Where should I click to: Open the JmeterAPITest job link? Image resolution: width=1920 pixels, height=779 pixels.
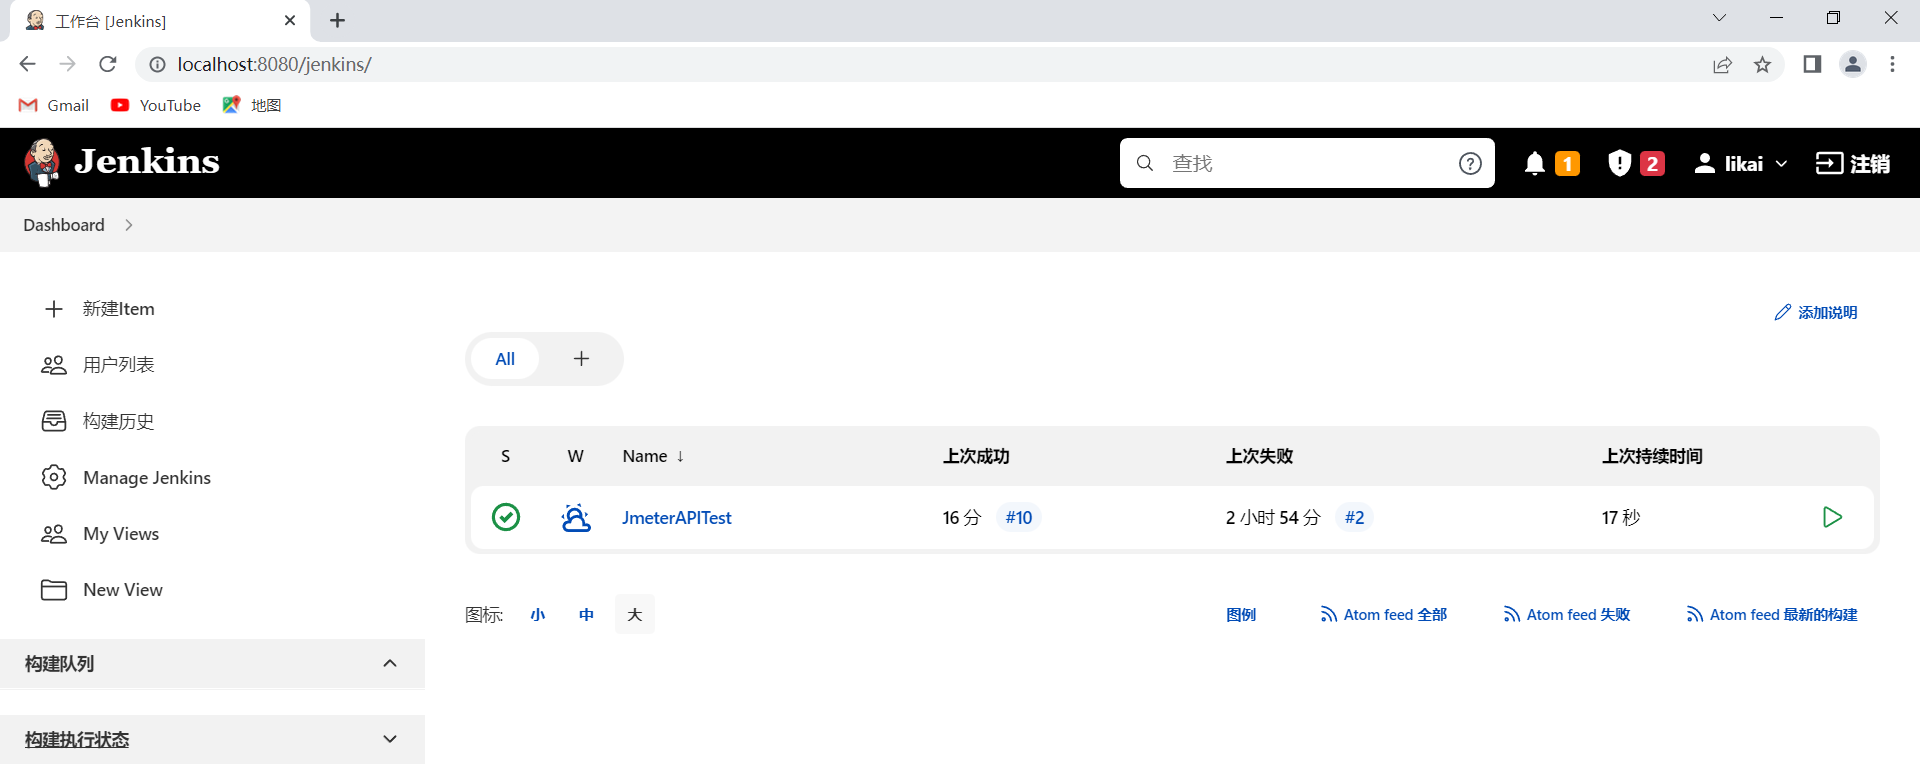point(676,518)
